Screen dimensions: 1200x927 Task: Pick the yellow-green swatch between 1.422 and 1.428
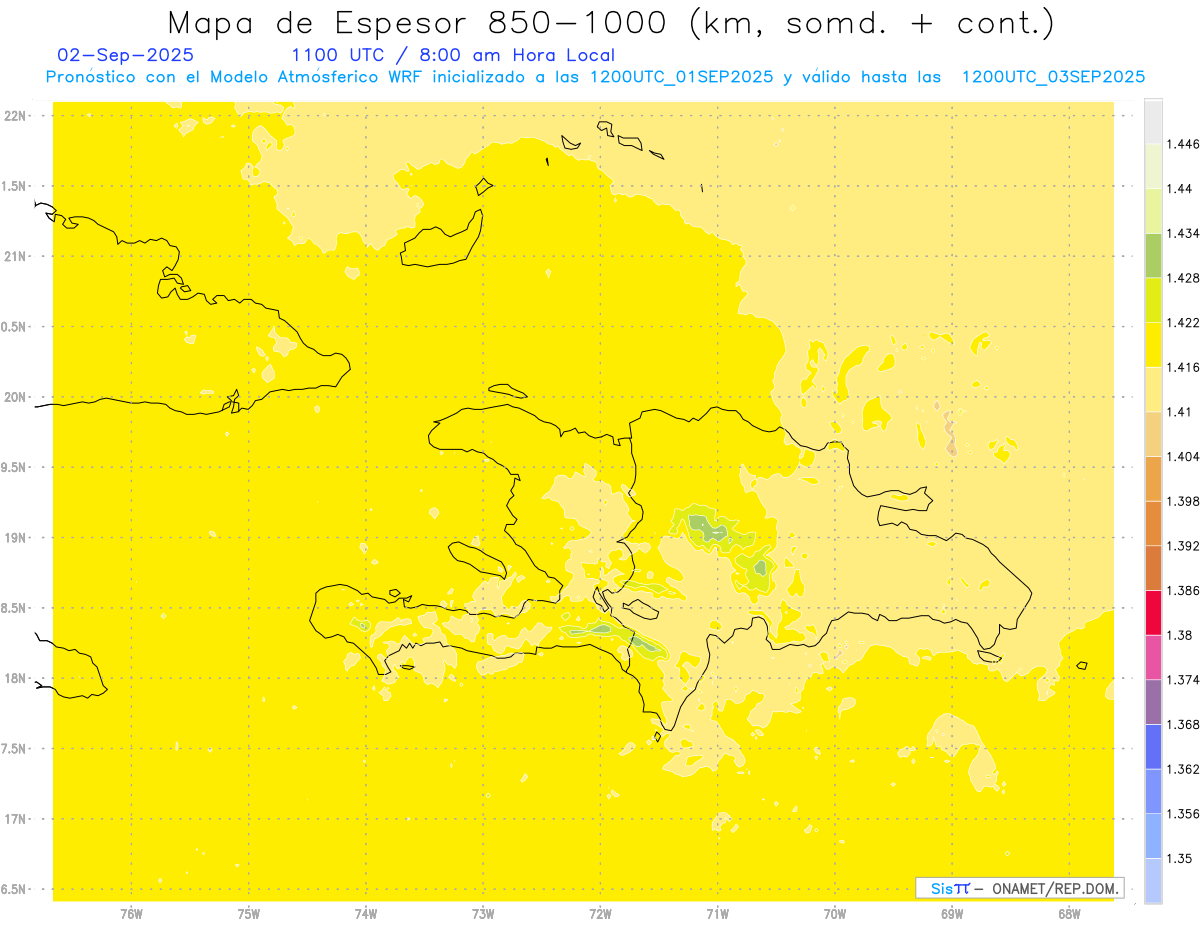click(x=1153, y=300)
